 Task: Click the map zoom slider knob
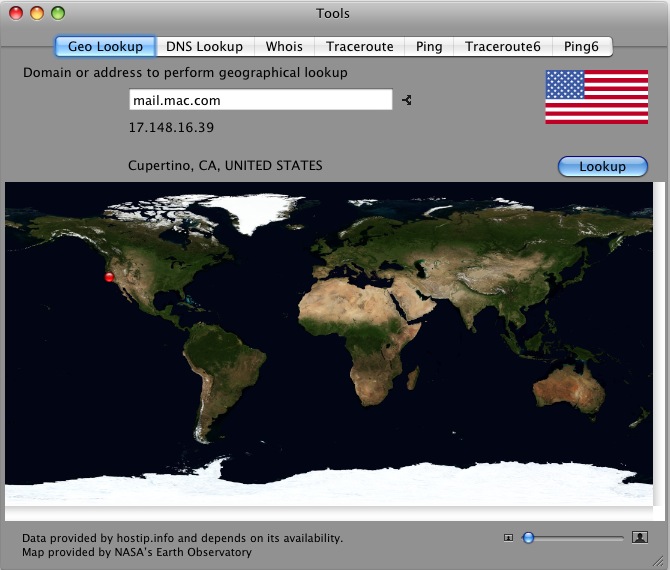point(528,538)
